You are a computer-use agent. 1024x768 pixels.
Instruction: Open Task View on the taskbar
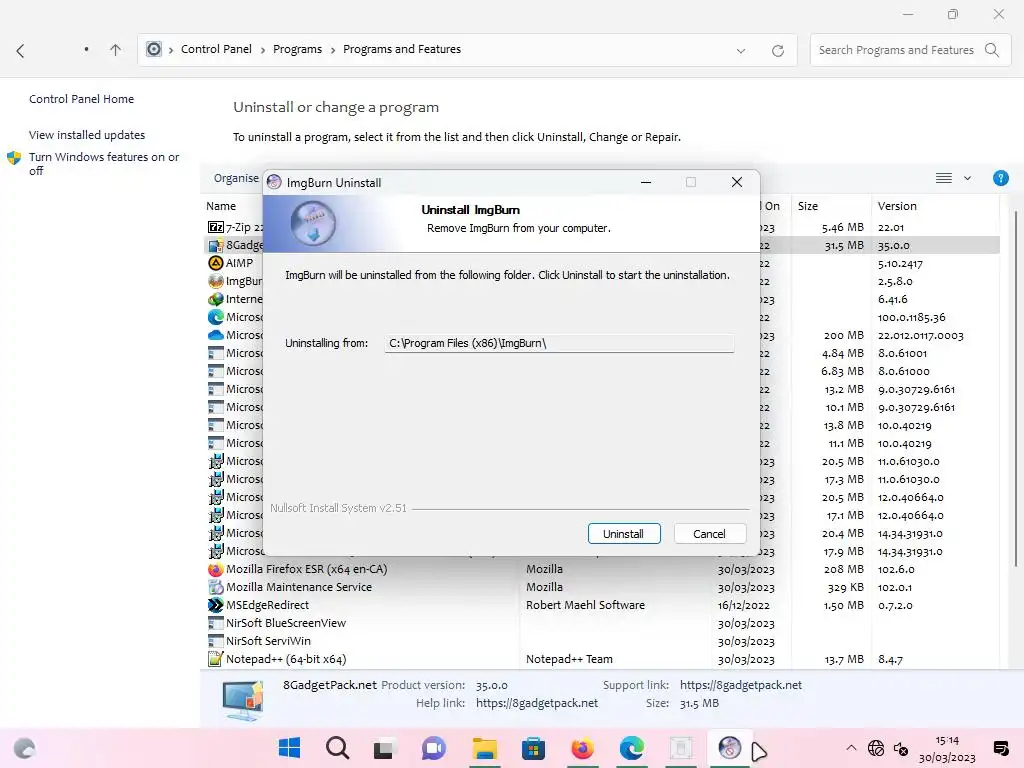click(383, 748)
